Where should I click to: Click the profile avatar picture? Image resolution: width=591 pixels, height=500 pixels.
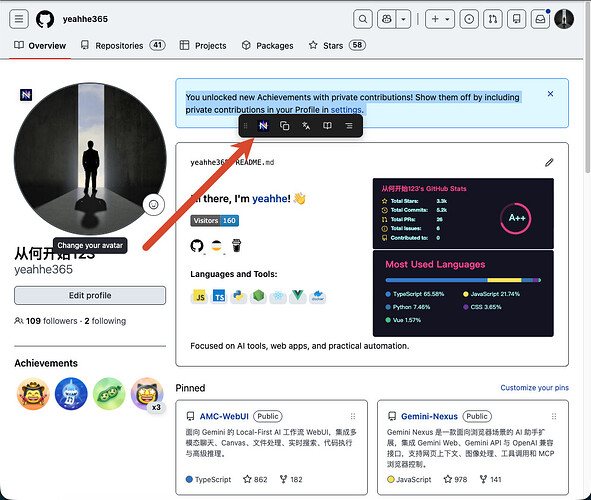click(90, 159)
